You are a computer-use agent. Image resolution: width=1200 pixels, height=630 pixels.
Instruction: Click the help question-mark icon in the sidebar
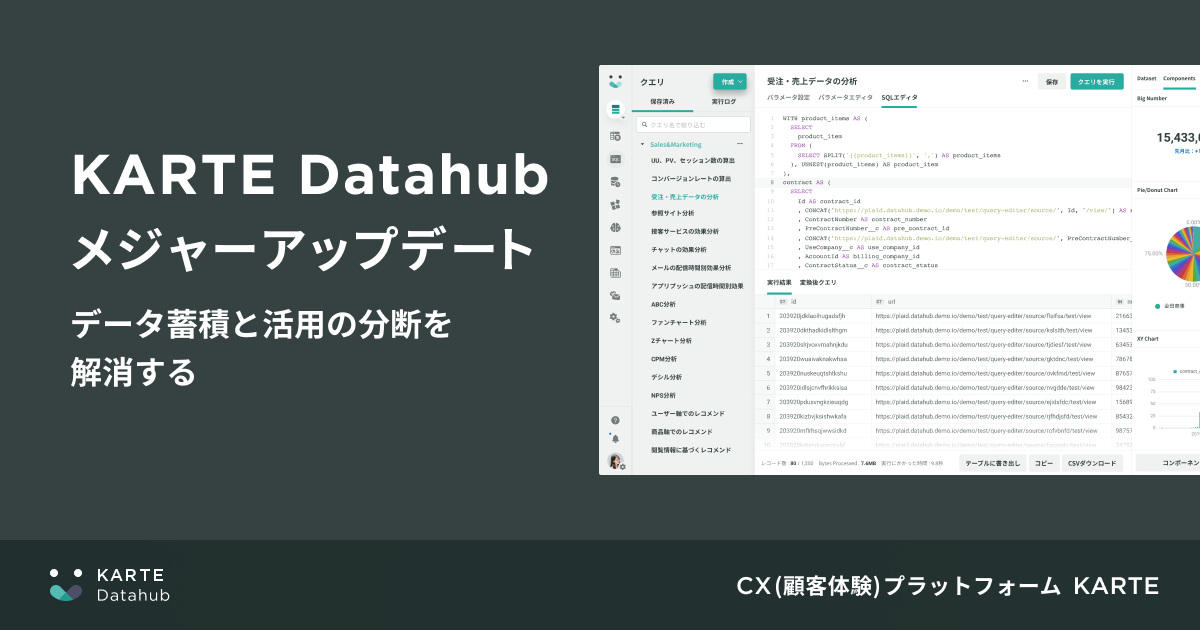pyautogui.click(x=615, y=420)
